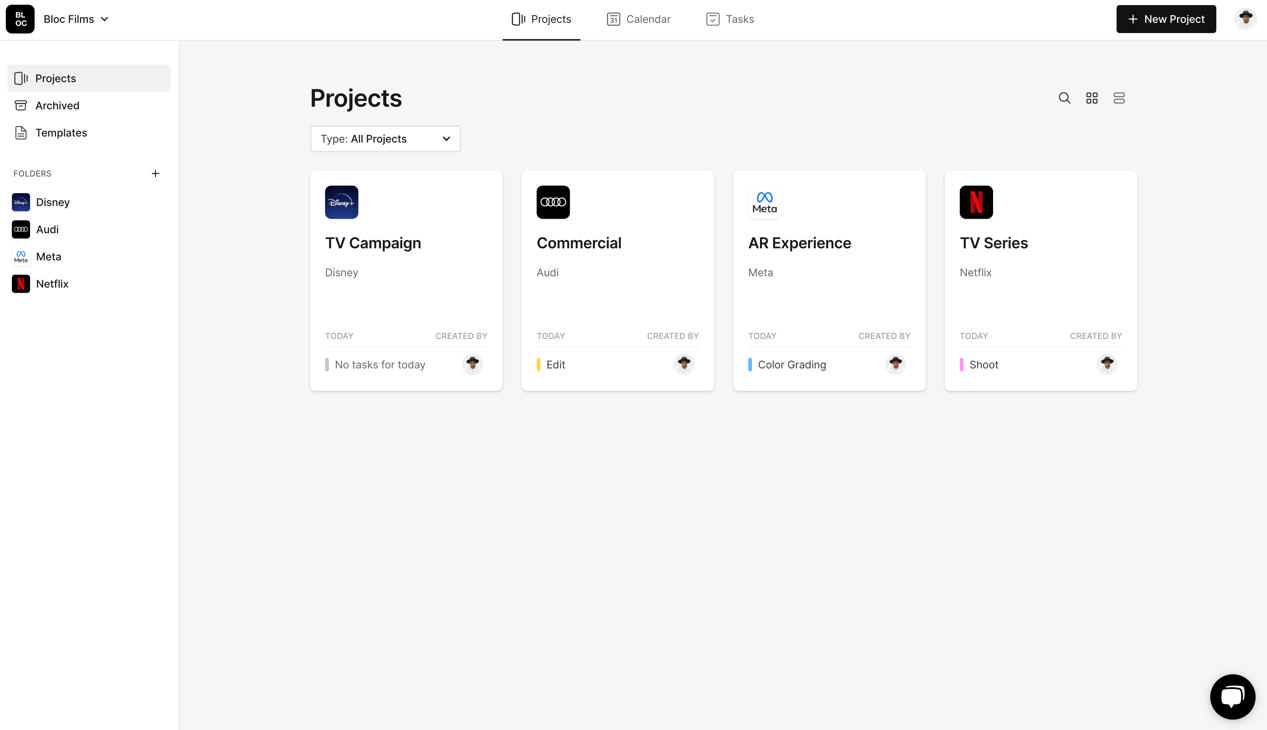Screen dimensions: 1267x730
Task: Switch to list view layout
Action: click(x=1119, y=98)
